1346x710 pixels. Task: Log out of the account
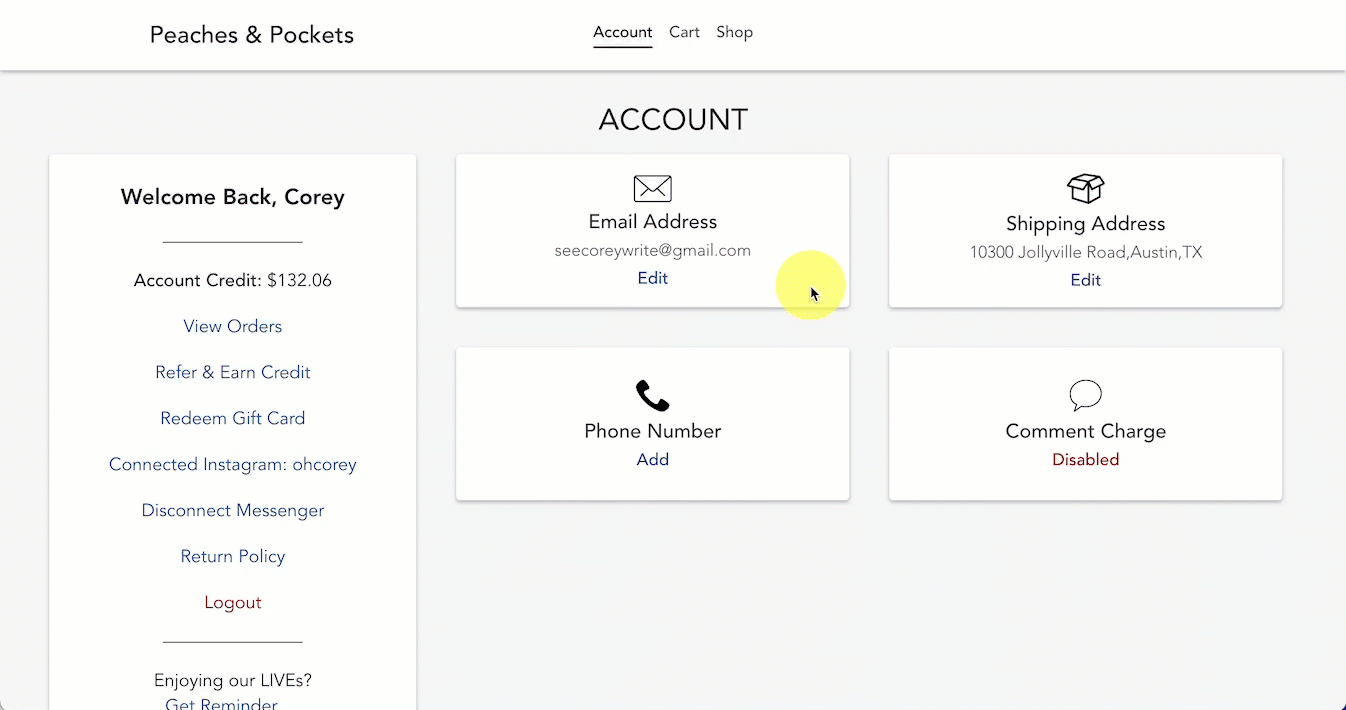tap(232, 602)
